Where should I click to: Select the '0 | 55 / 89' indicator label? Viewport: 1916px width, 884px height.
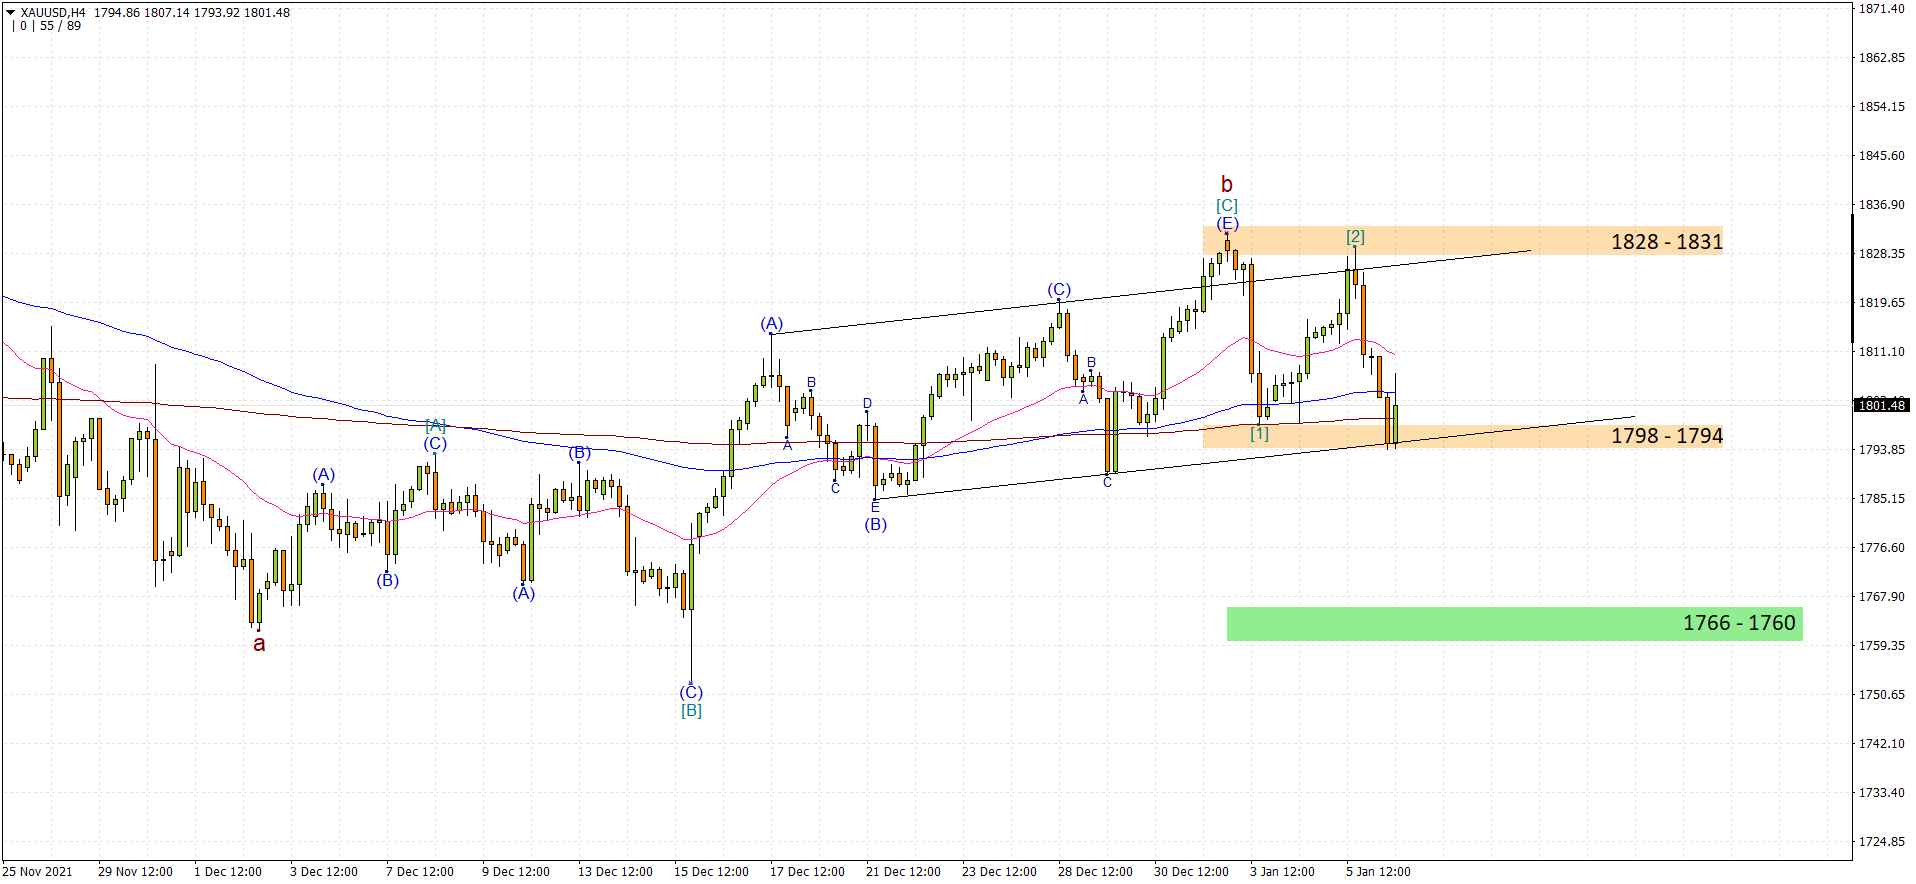(x=48, y=26)
